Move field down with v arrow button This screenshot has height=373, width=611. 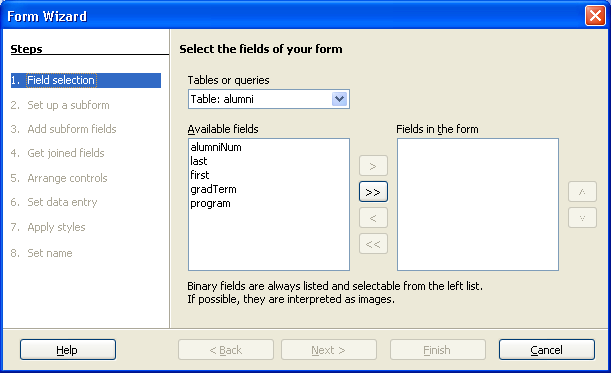click(x=582, y=218)
